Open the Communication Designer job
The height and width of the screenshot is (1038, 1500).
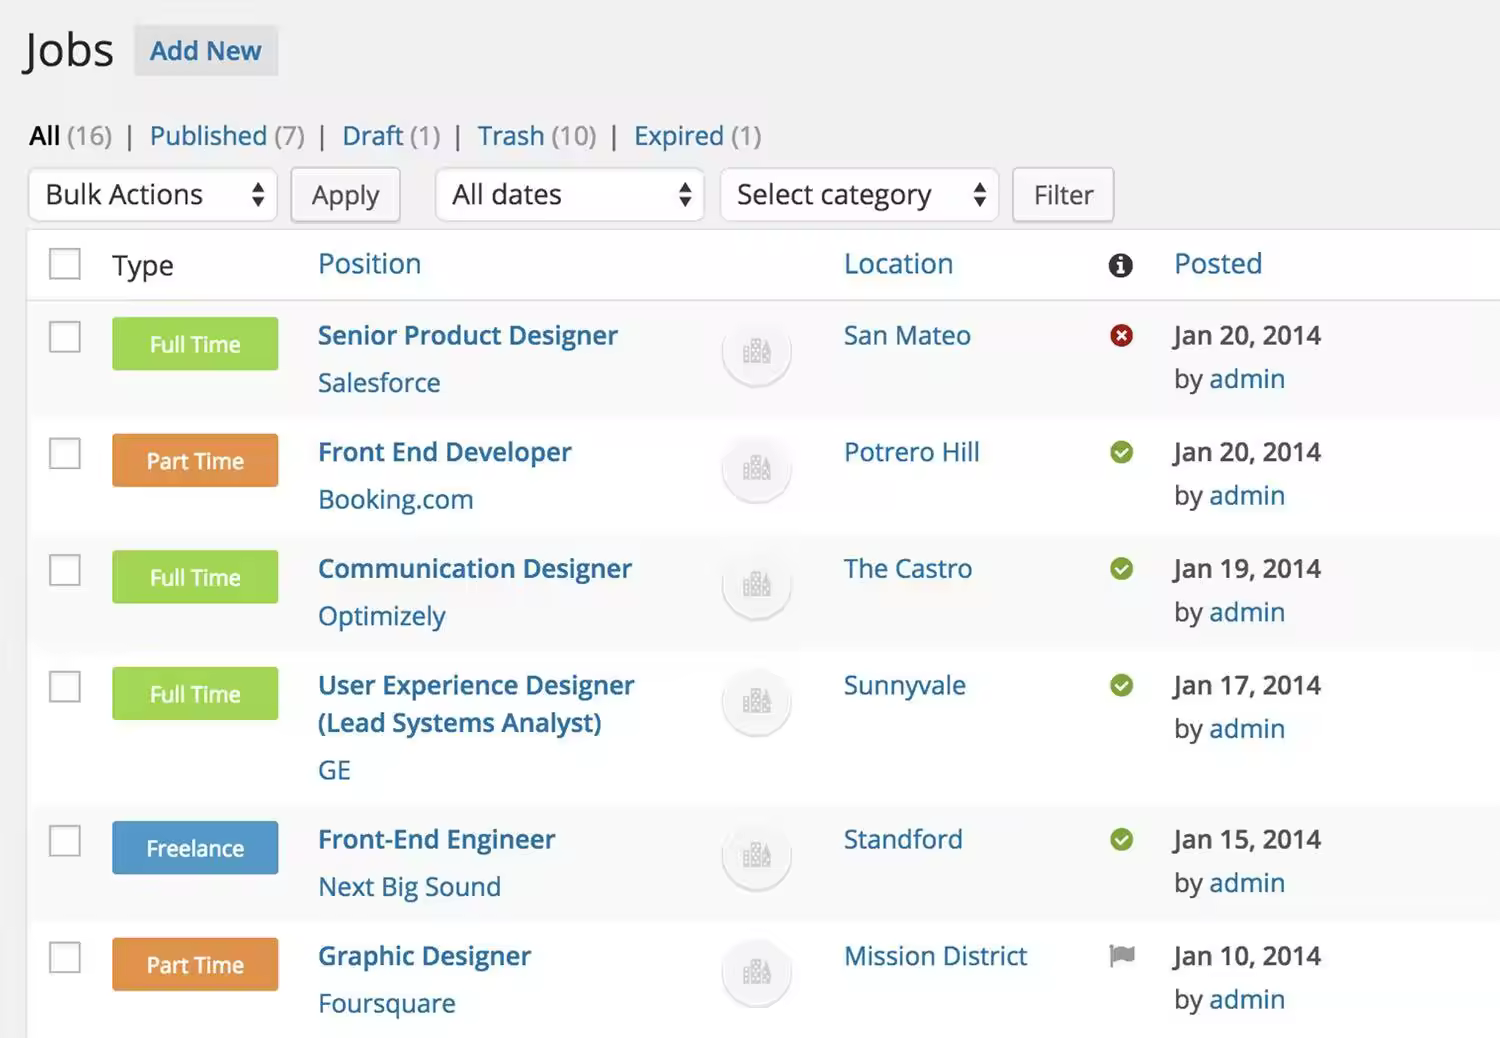(x=475, y=569)
